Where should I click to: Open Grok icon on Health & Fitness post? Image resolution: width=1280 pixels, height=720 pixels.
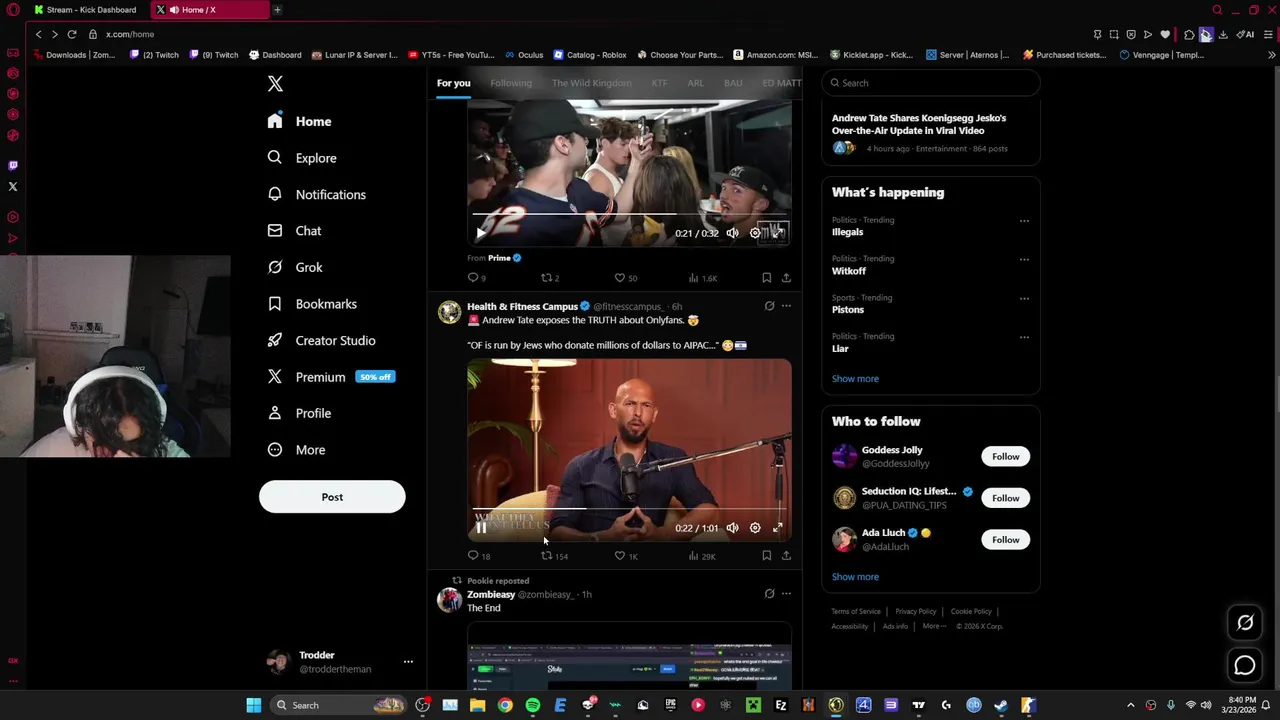tap(769, 306)
